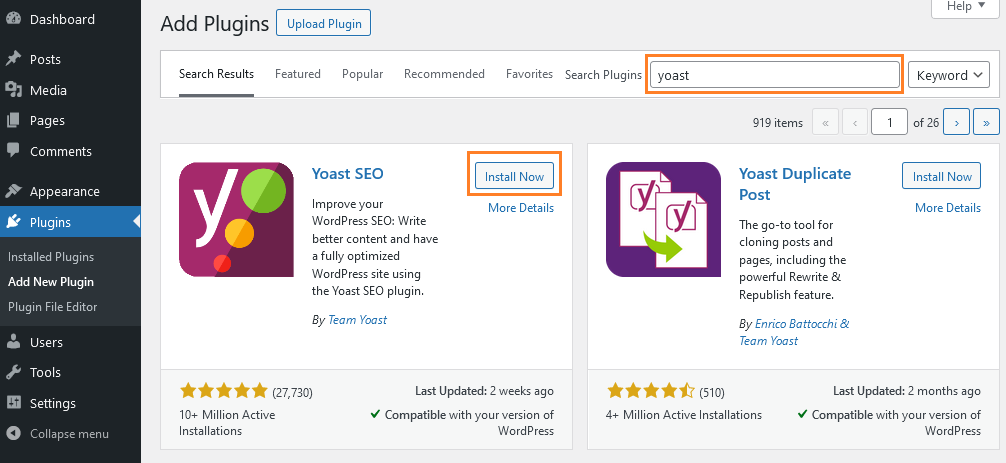Click the 10+ Million Active Installations text
The height and width of the screenshot is (463, 1006).
point(227,423)
